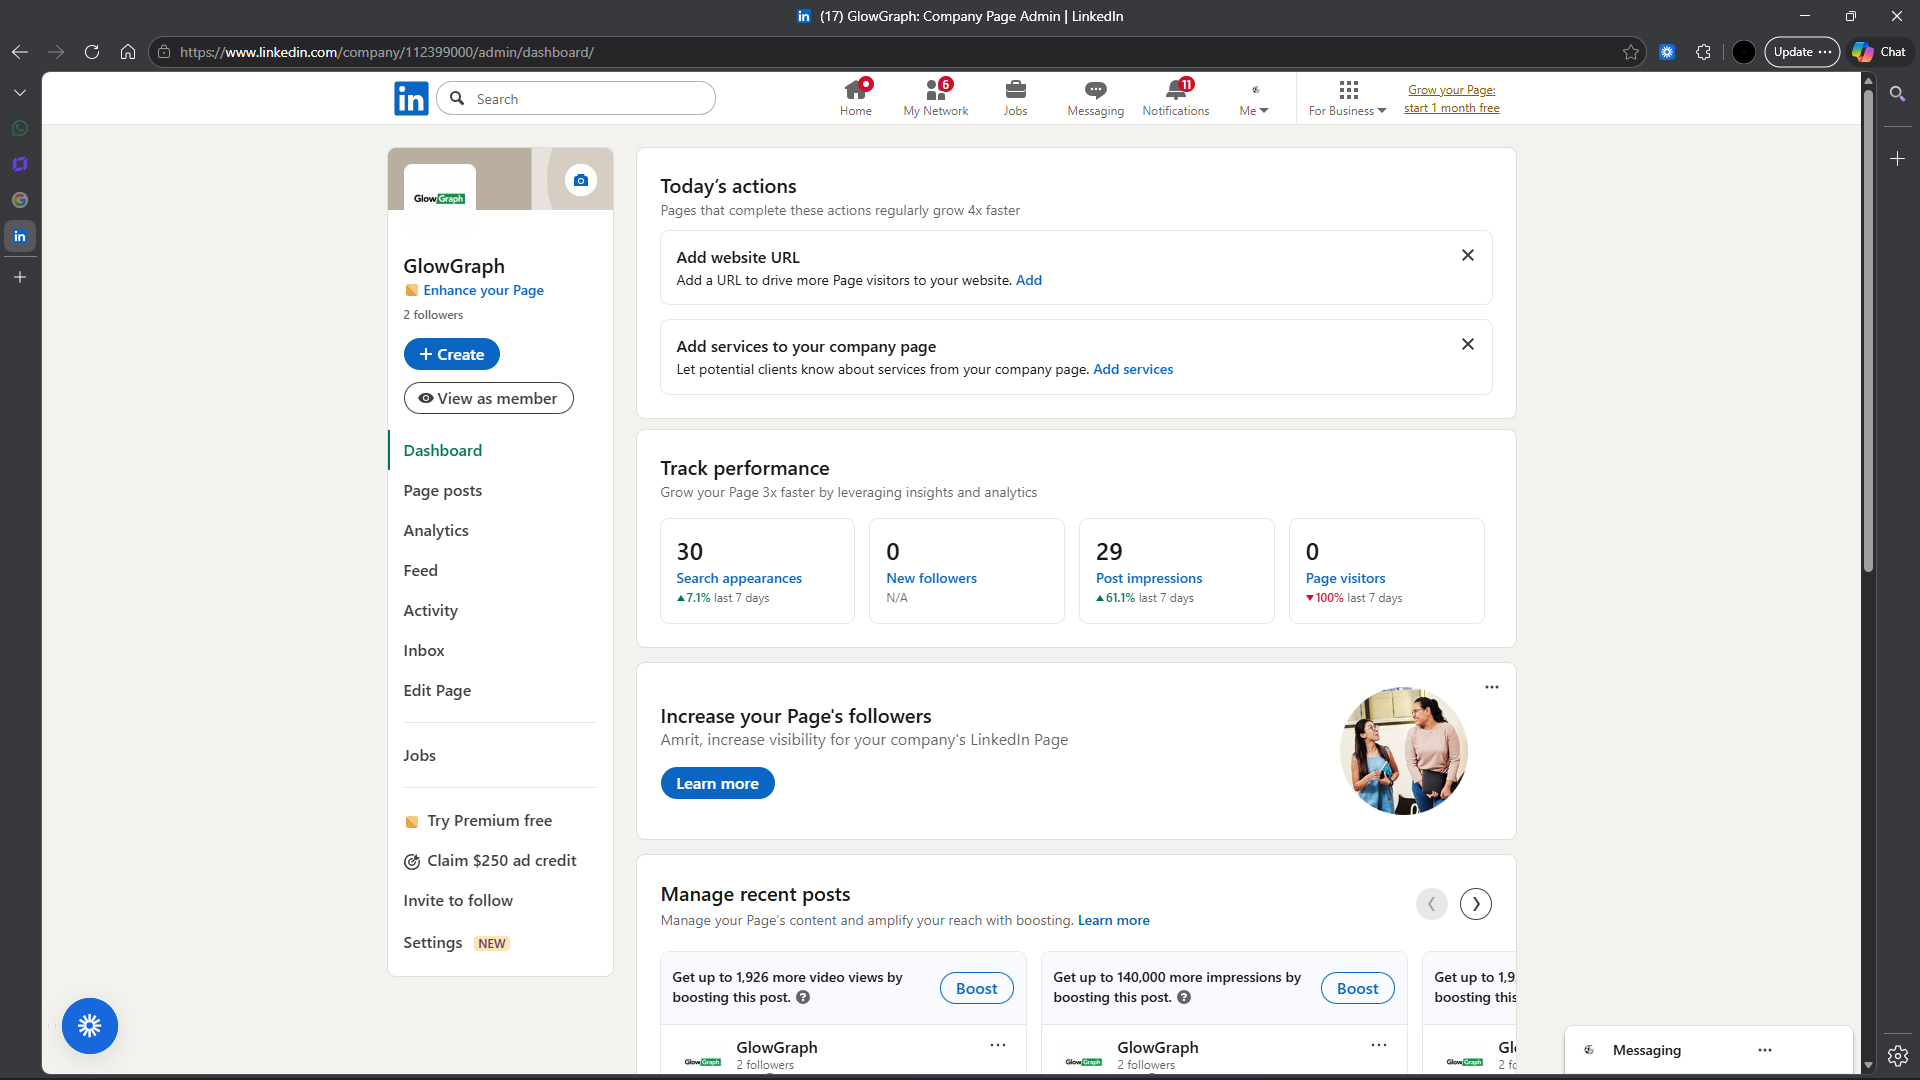Dismiss the Add website URL card
The height and width of the screenshot is (1080, 1920).
(x=1467, y=255)
